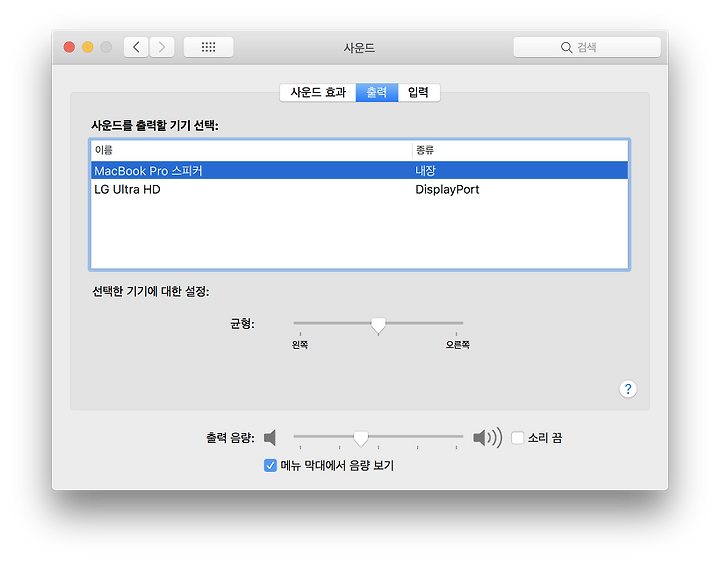Go forward with the right chevron button
The image size is (720, 564).
[x=162, y=47]
